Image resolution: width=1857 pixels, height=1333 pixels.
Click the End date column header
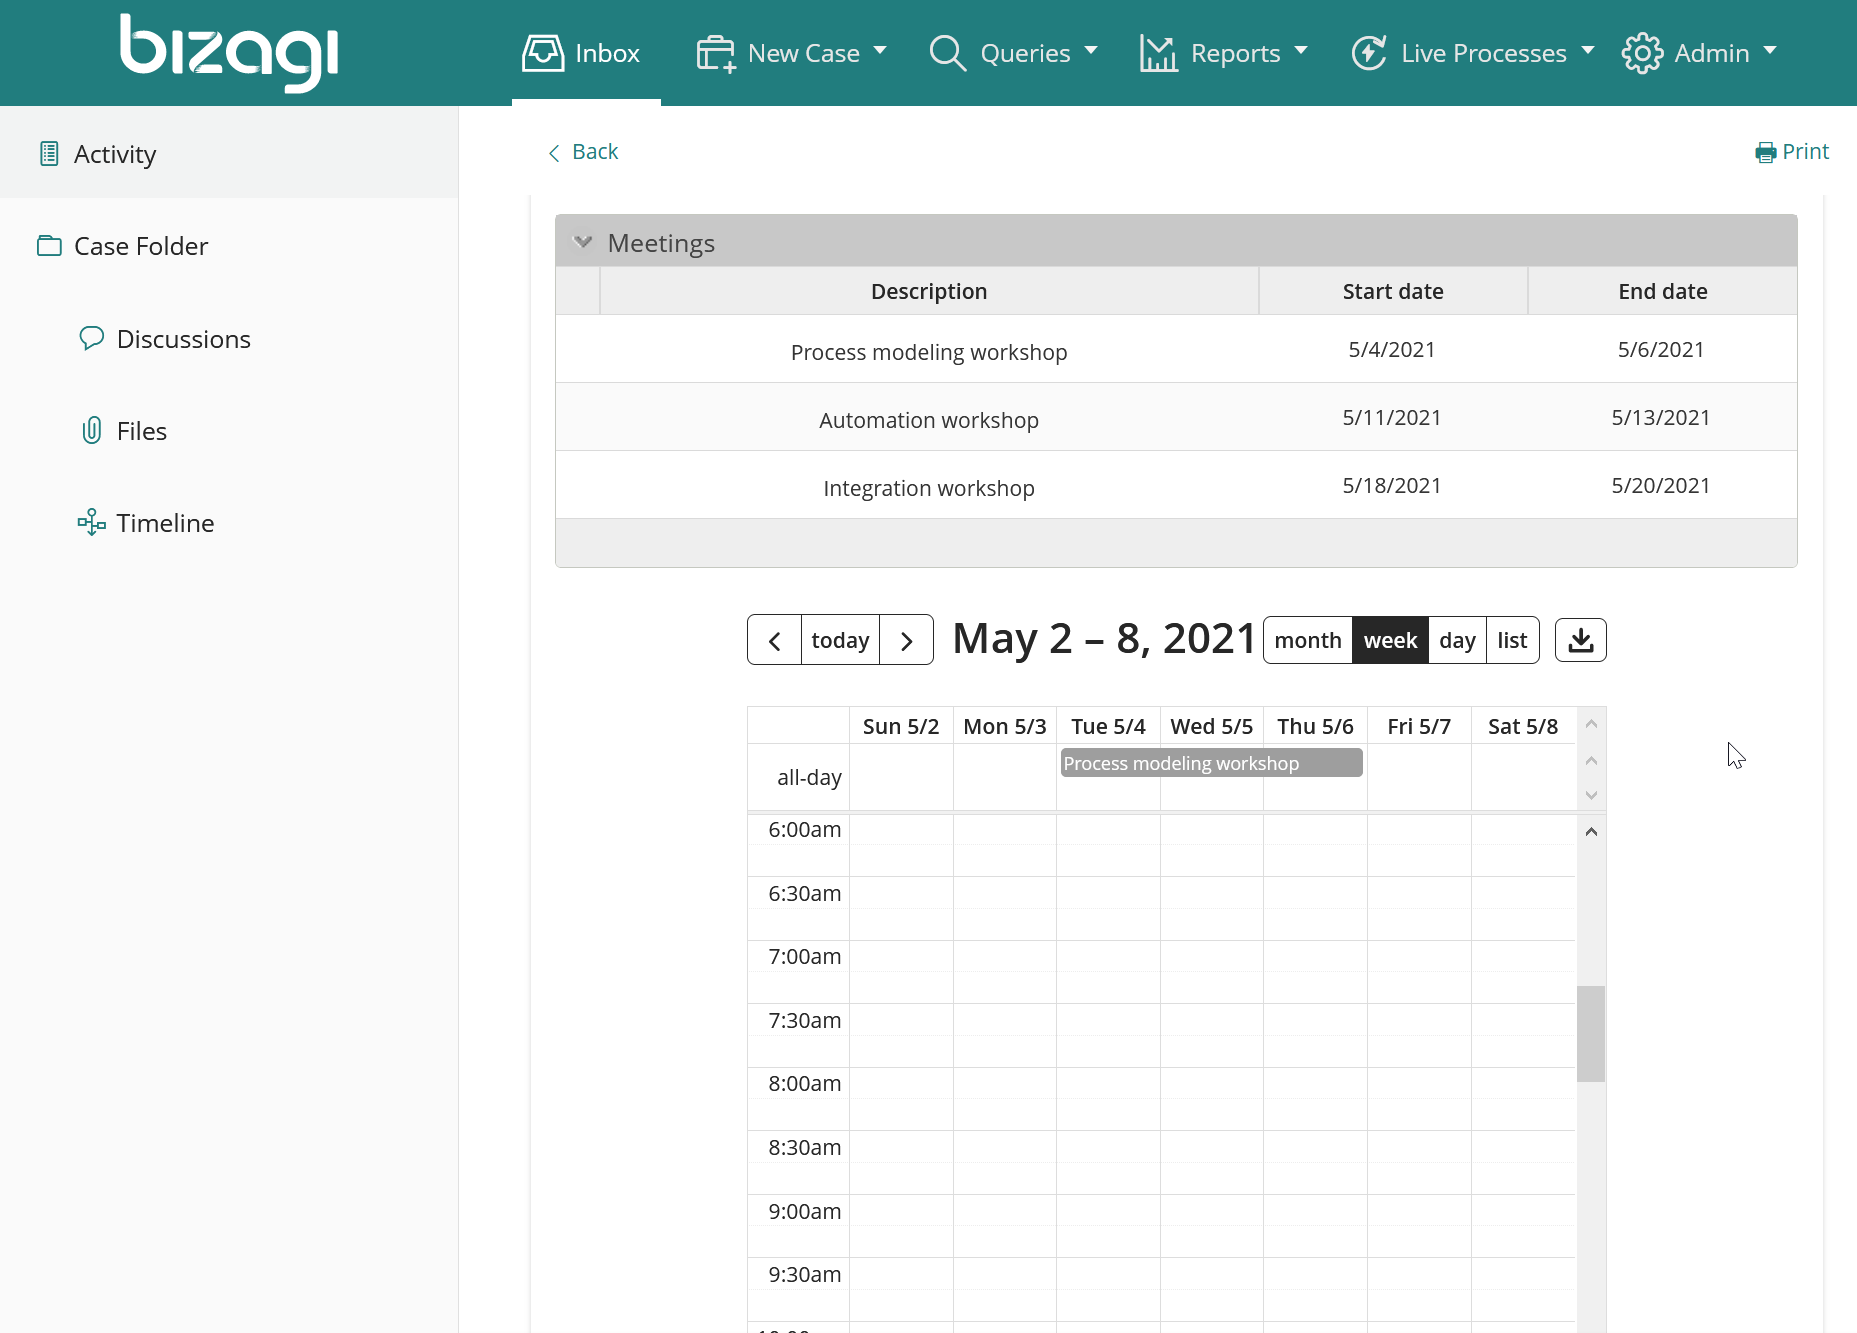tap(1663, 291)
